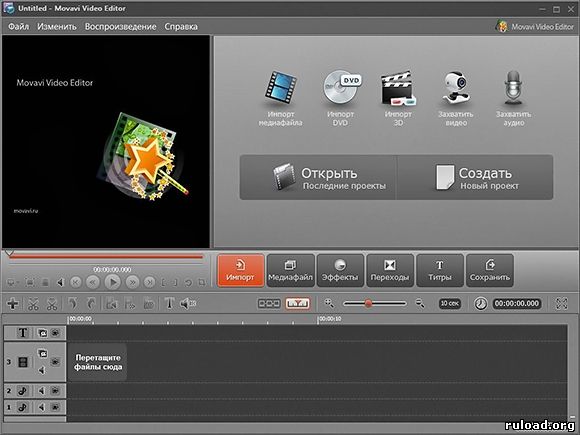
Task: Open the Сохранить save tab
Action: click(x=490, y=270)
